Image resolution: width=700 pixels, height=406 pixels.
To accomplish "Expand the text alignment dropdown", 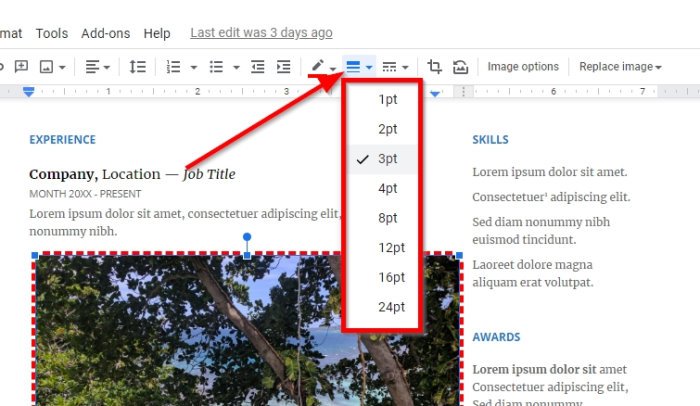I will [x=97, y=67].
